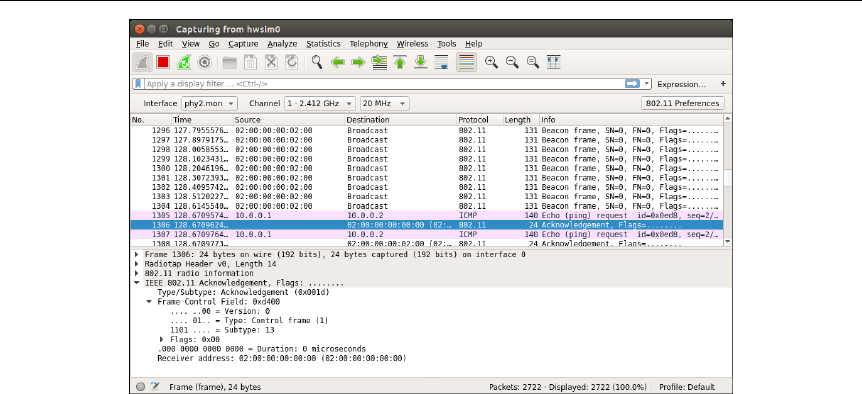Apply display filter blue arrow button
The image size is (862, 394).
(x=632, y=84)
